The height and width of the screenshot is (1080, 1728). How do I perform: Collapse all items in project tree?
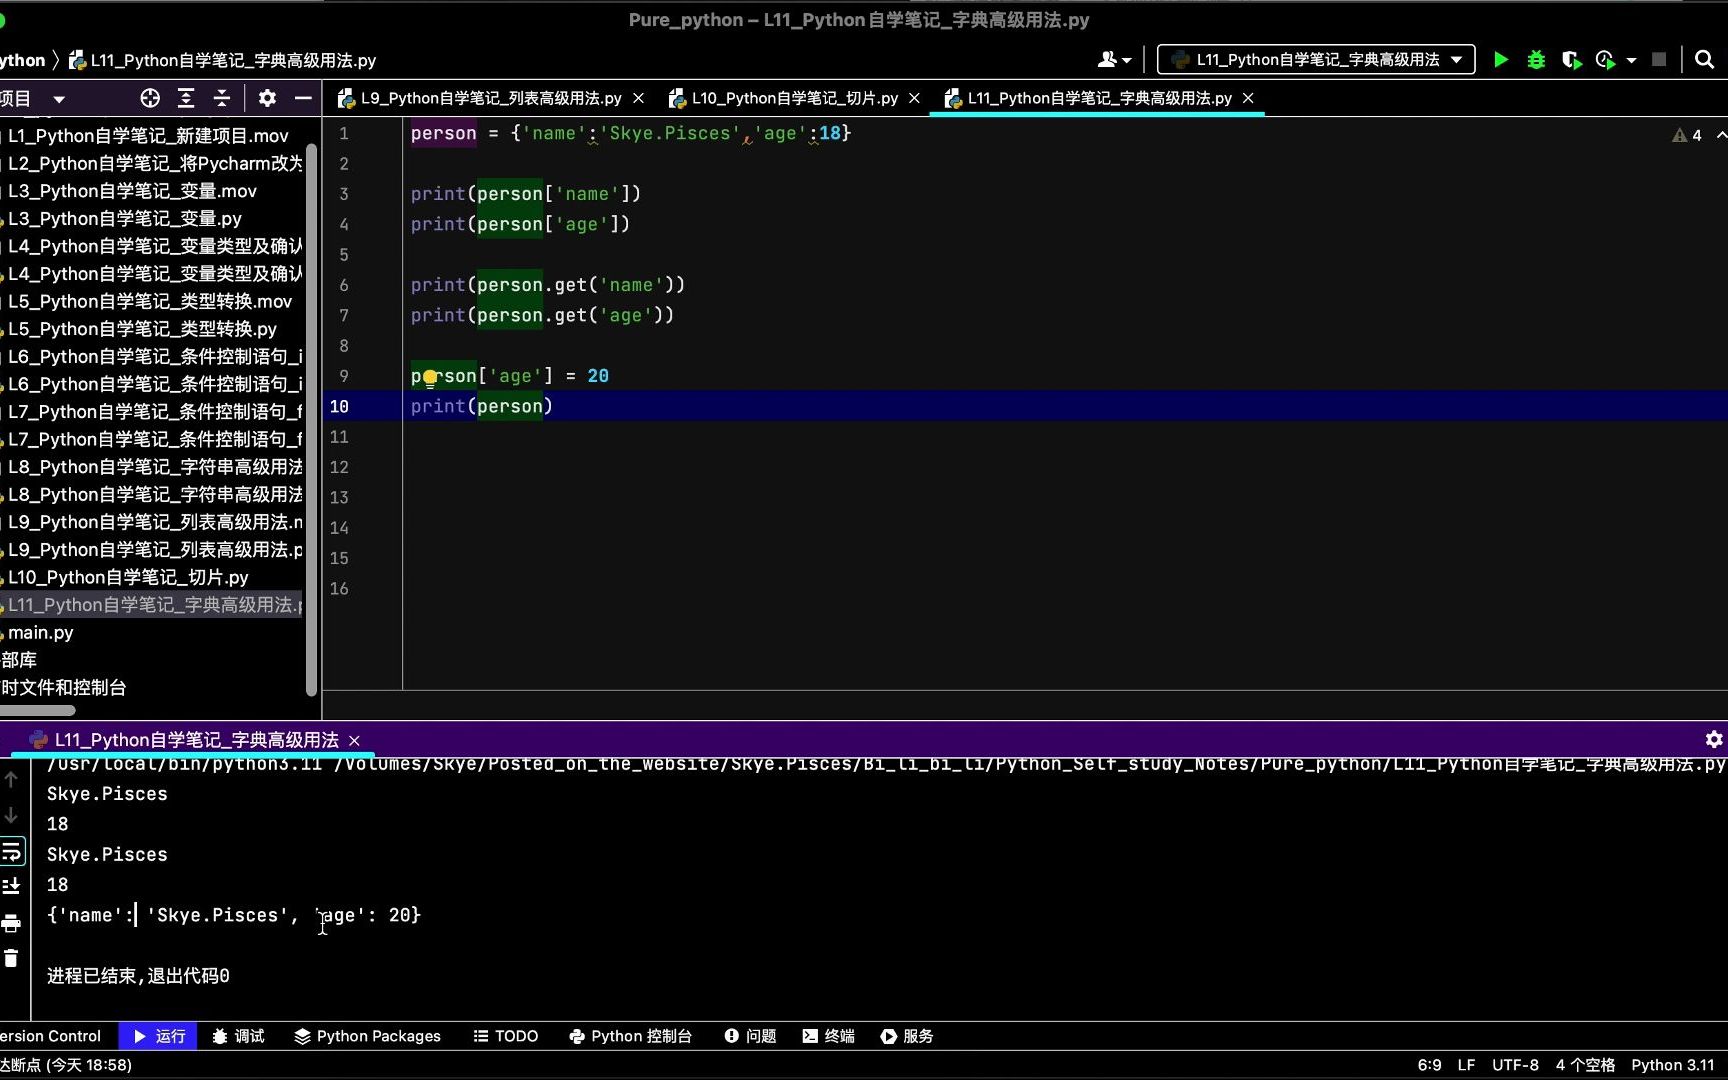[222, 98]
